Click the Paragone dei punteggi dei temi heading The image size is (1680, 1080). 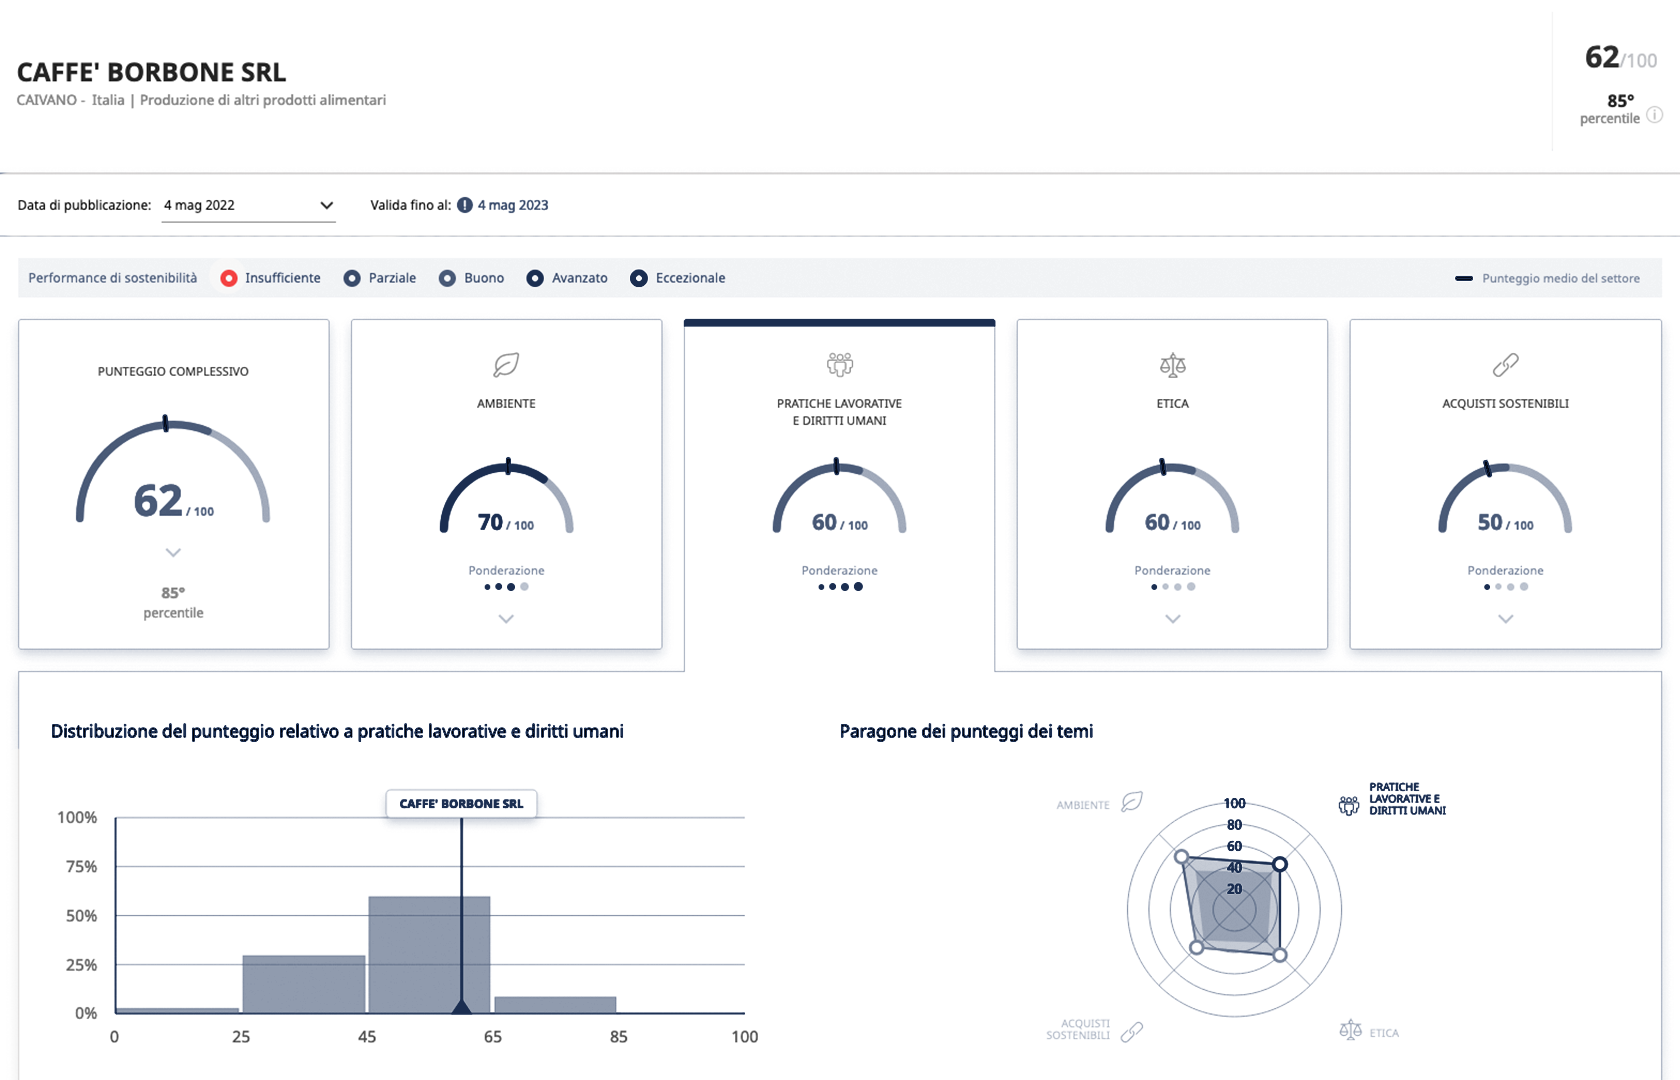pos(966,731)
